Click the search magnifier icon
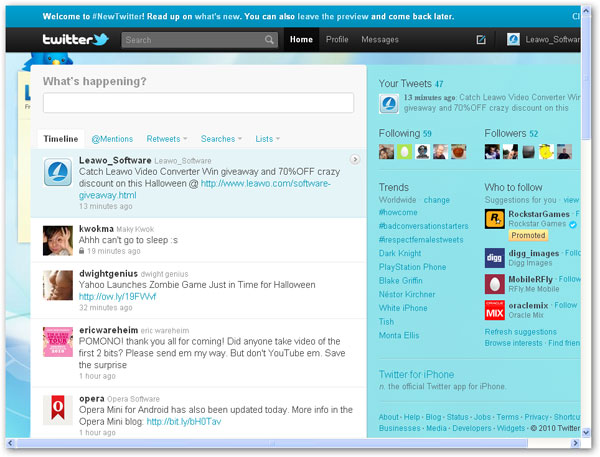The width and height of the screenshot is (600, 457). click(269, 40)
